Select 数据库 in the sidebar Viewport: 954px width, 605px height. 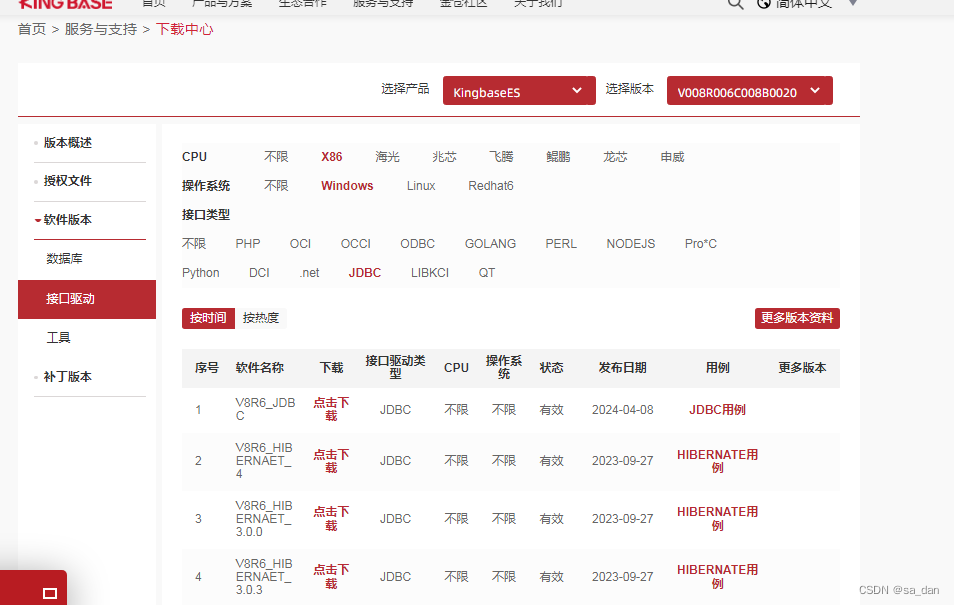tap(64, 259)
